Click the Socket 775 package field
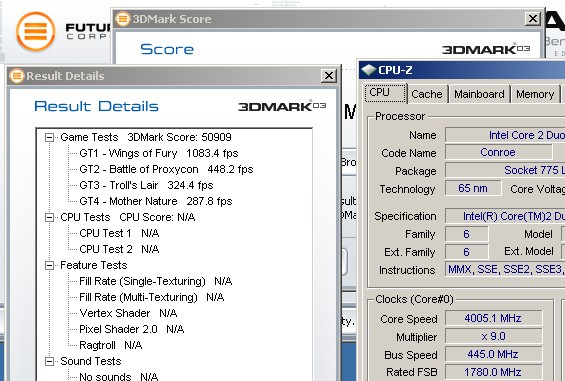This screenshot has height=381, width=565. pos(505,170)
